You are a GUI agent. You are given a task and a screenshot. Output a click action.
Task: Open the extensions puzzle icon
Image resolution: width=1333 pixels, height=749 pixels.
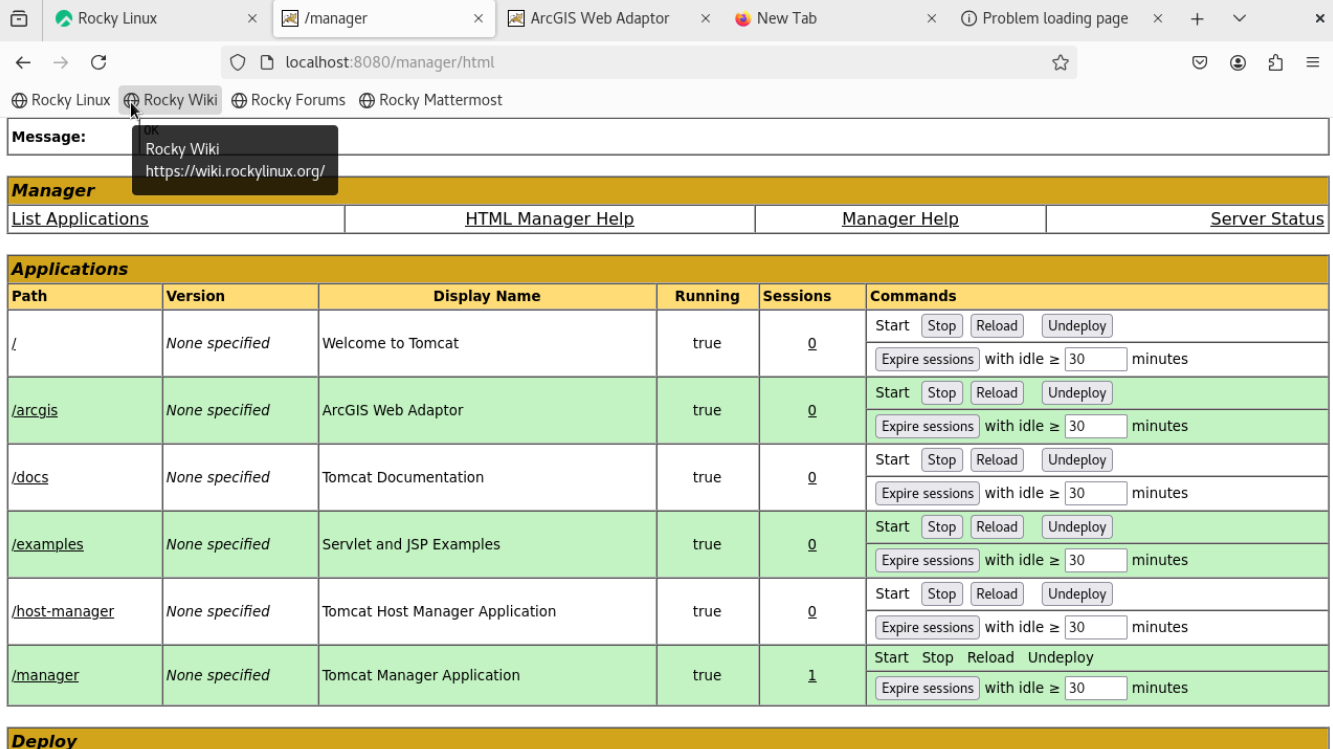tap(1275, 62)
